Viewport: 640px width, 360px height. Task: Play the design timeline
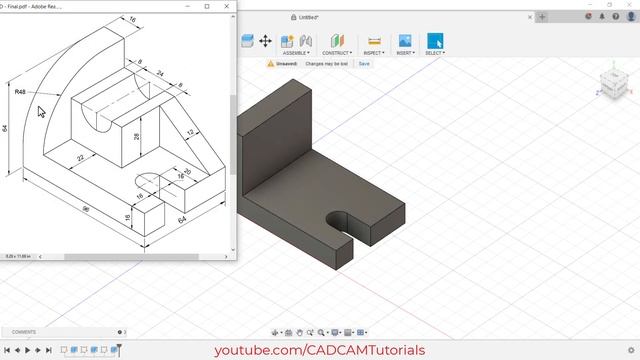click(28, 350)
